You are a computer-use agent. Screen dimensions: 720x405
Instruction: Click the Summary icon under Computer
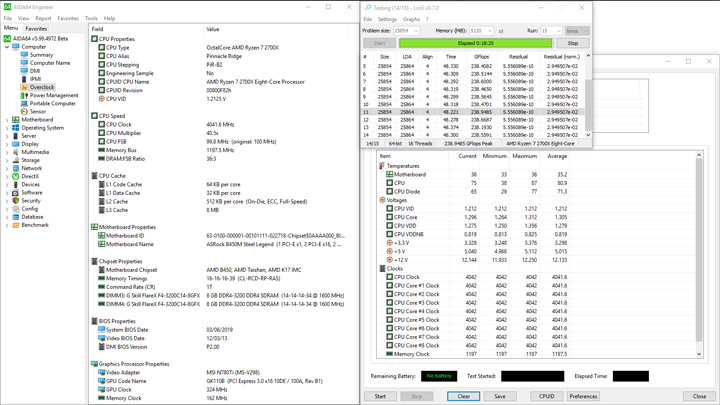pyautogui.click(x=24, y=55)
